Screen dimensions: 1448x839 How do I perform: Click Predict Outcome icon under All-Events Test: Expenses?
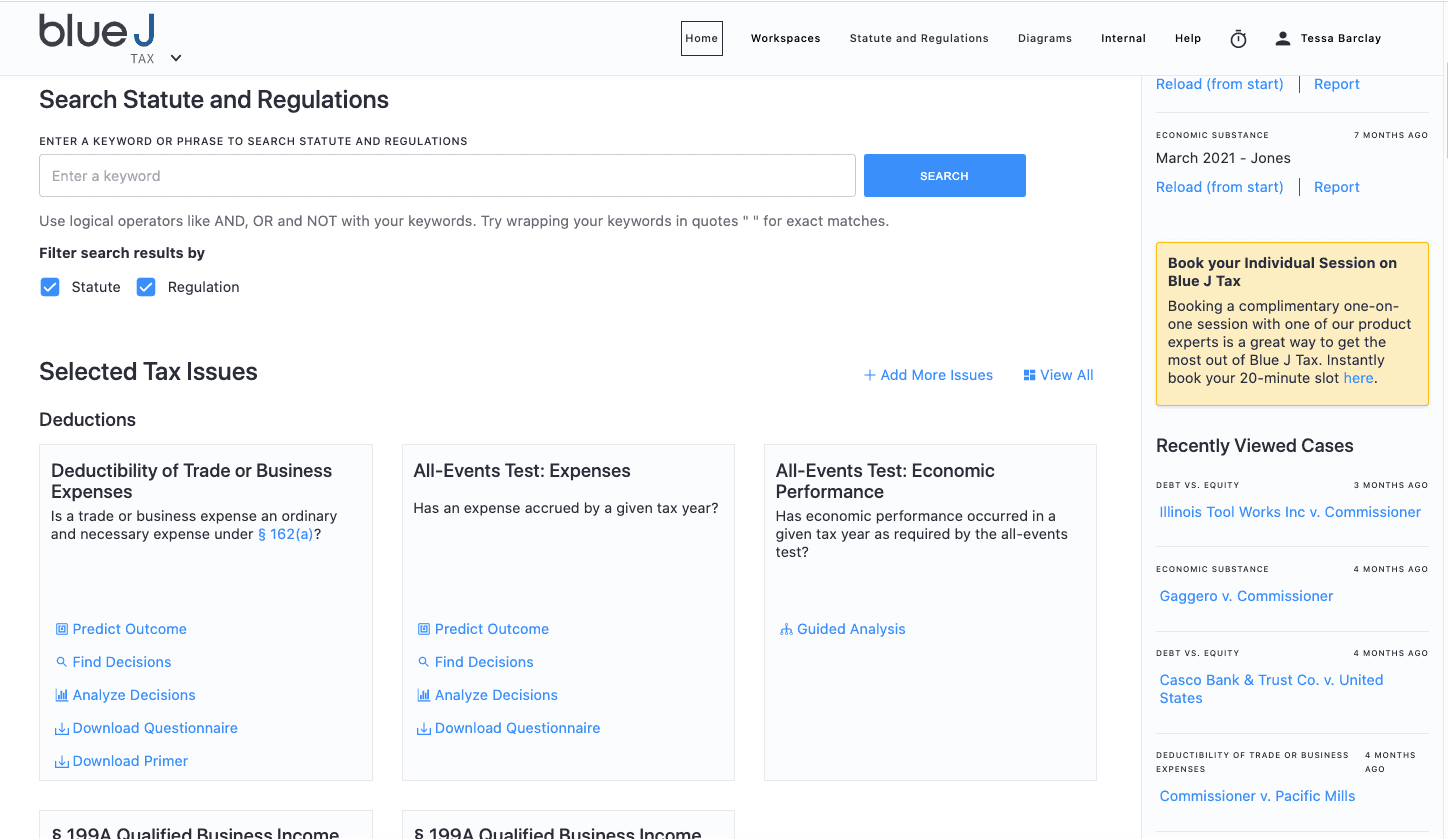[x=424, y=629]
